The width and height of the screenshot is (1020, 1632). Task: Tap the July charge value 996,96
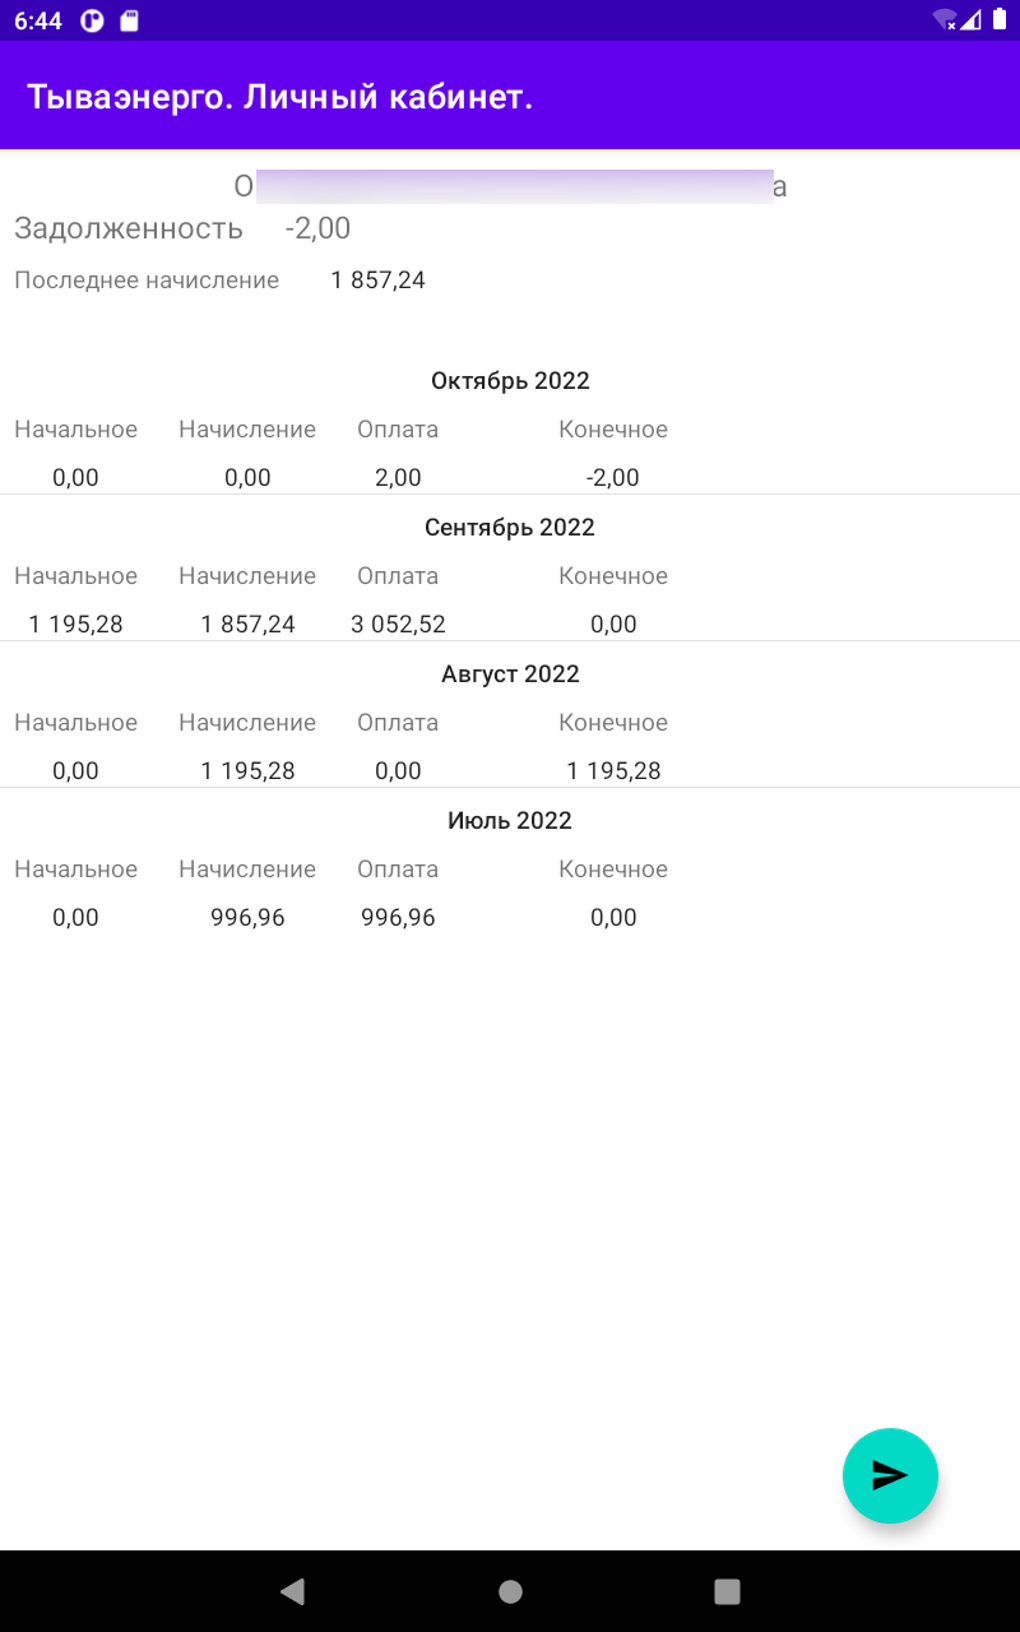[247, 917]
